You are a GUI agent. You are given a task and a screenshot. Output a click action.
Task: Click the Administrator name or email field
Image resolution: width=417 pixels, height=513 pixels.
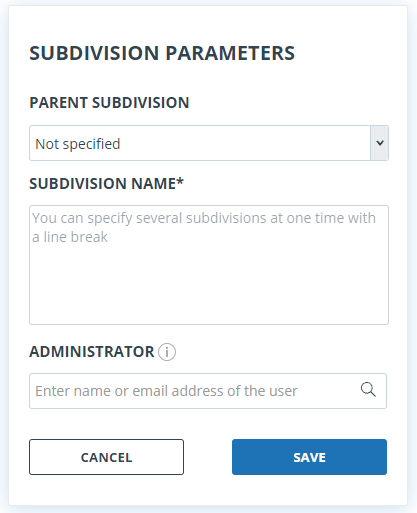(x=208, y=391)
